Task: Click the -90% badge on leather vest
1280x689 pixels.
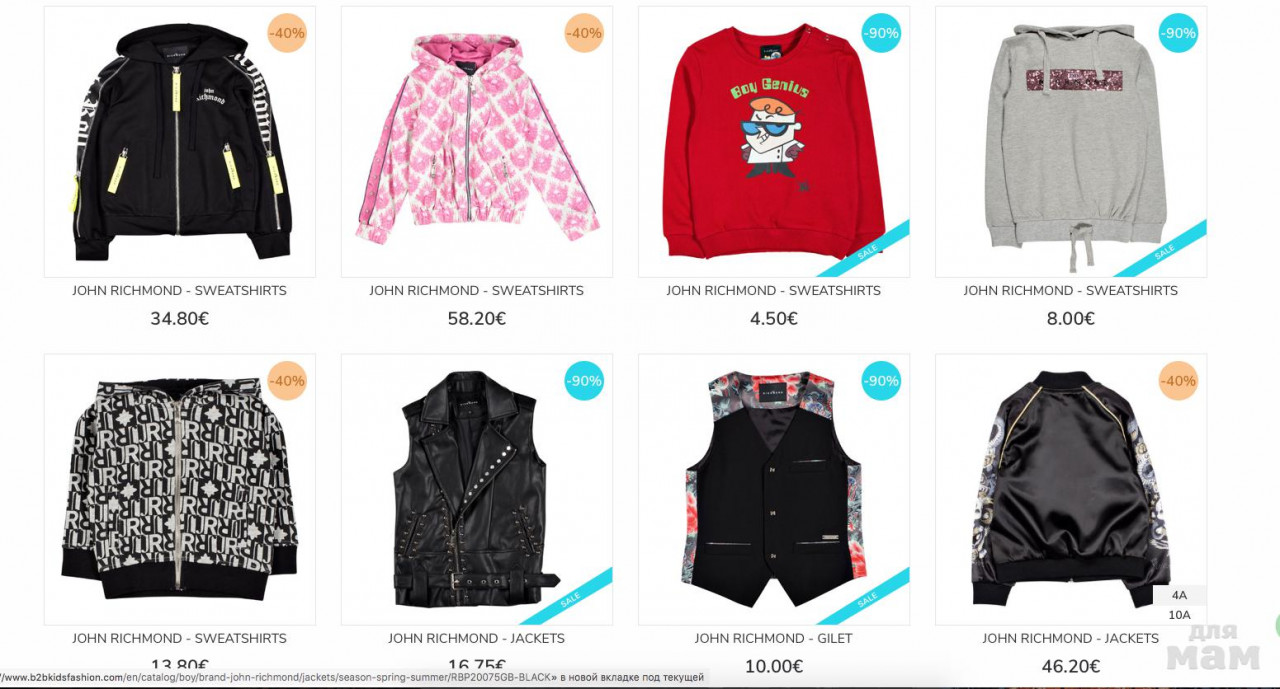Action: pyautogui.click(x=584, y=381)
